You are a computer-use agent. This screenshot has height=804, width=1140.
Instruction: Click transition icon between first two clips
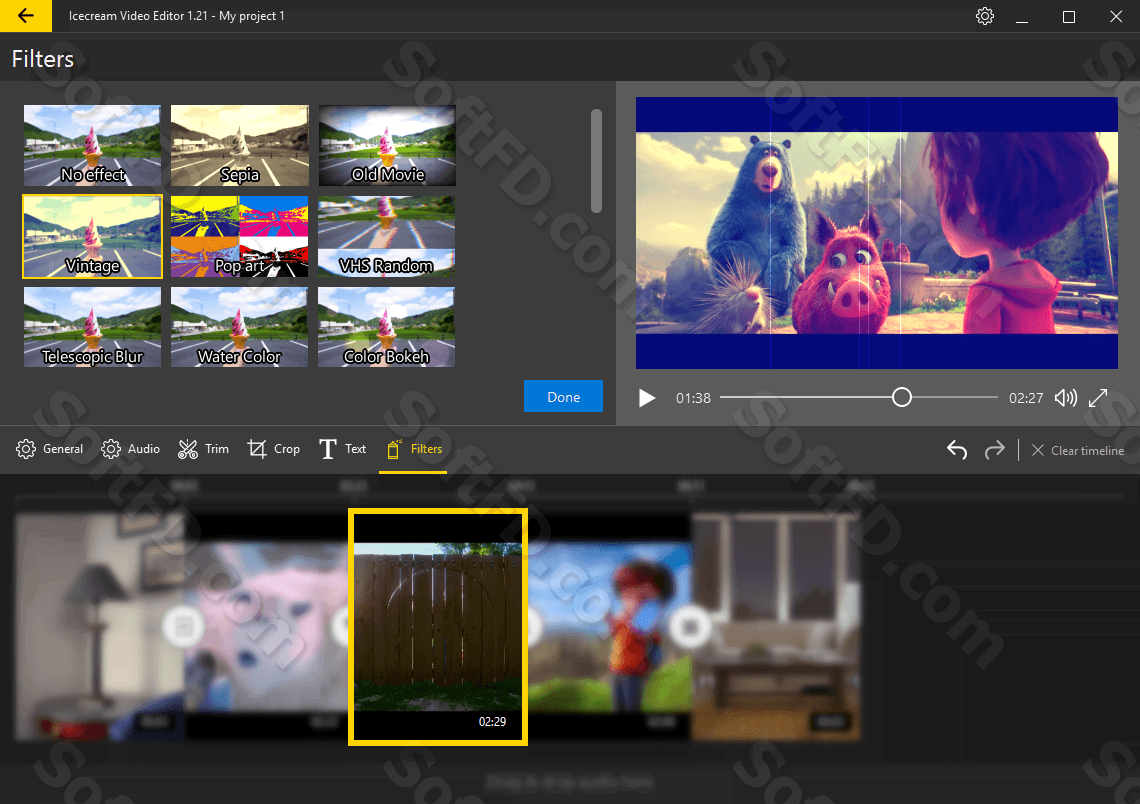pos(183,627)
